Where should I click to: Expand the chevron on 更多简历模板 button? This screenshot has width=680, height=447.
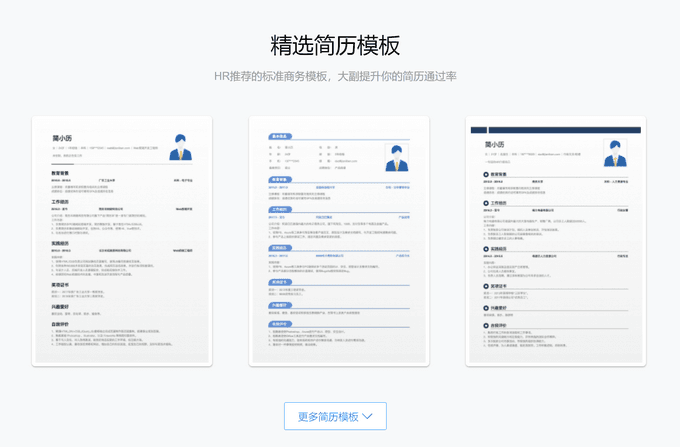pos(367,416)
